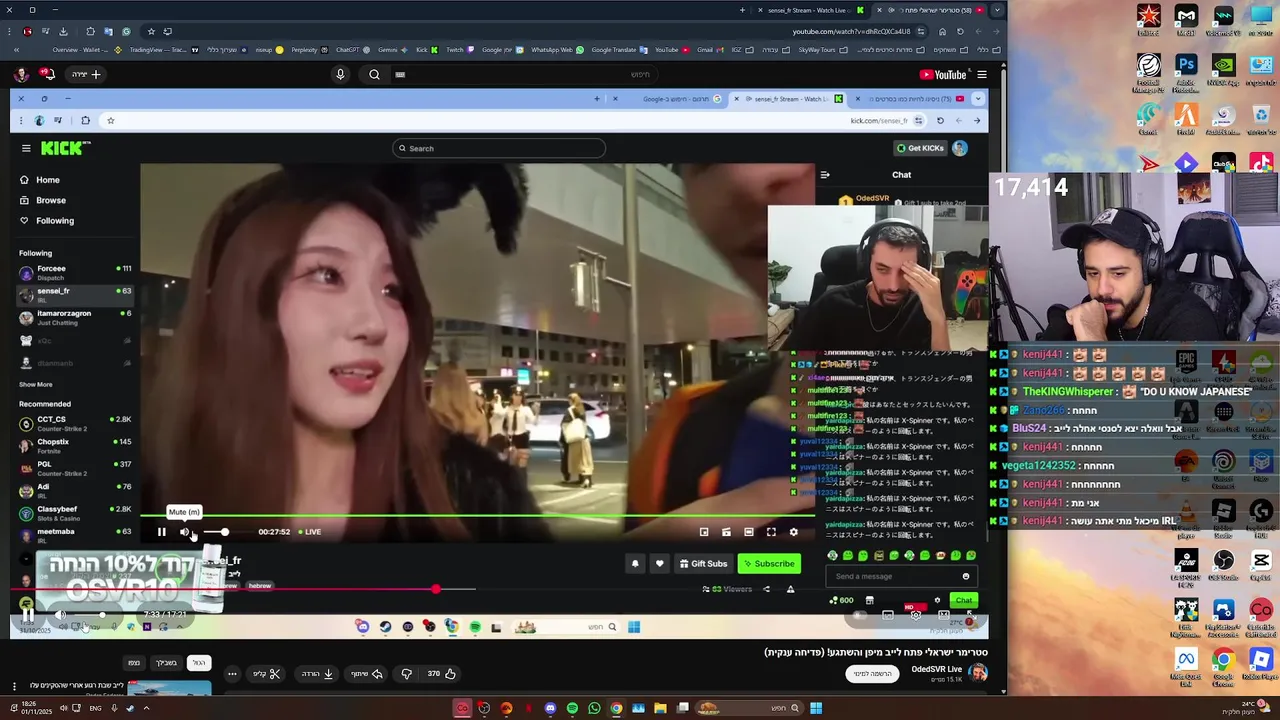Viewport: 1280px width, 720px height.
Task: Open YouTube create button
Action: tap(87, 74)
